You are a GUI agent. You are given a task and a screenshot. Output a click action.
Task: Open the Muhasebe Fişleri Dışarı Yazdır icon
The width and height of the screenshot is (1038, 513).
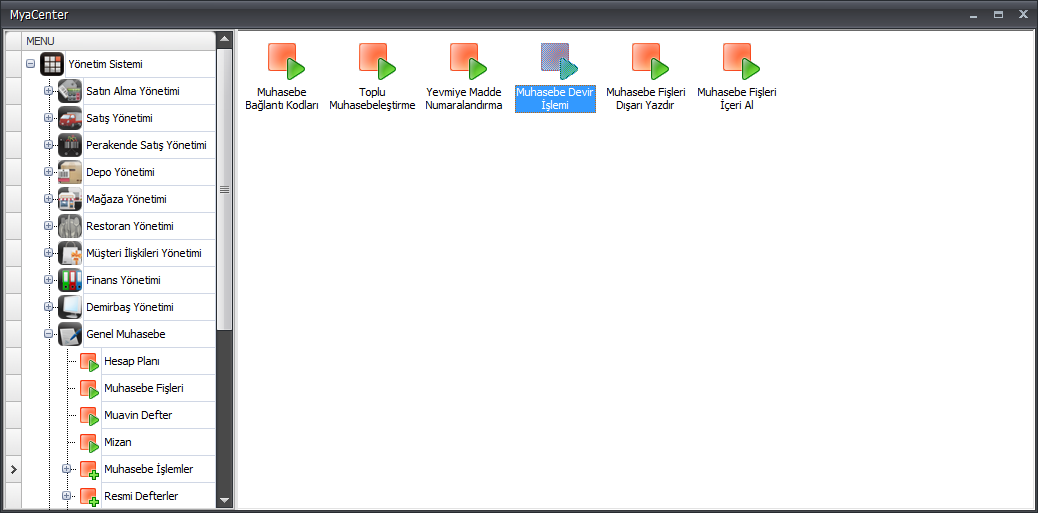[650, 62]
